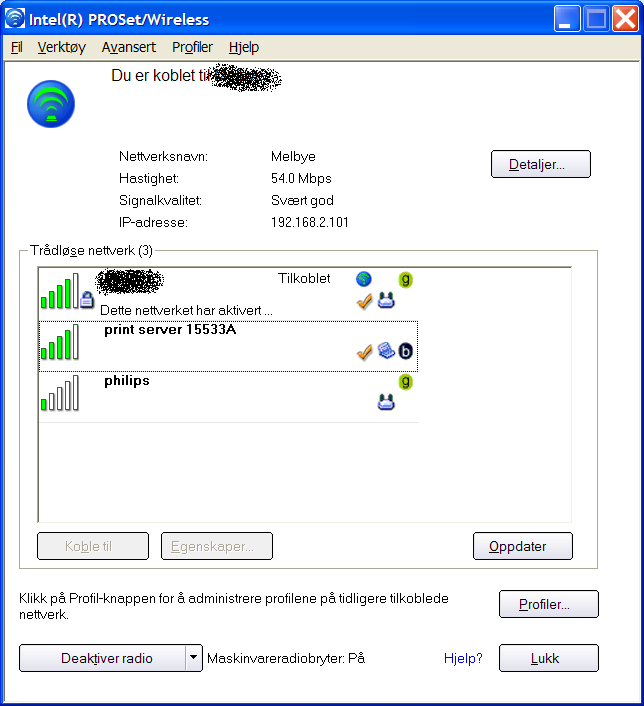This screenshot has width=644, height=706.
Task: Click the Maskinvareradiobryter: På status text
Action: click(286, 658)
